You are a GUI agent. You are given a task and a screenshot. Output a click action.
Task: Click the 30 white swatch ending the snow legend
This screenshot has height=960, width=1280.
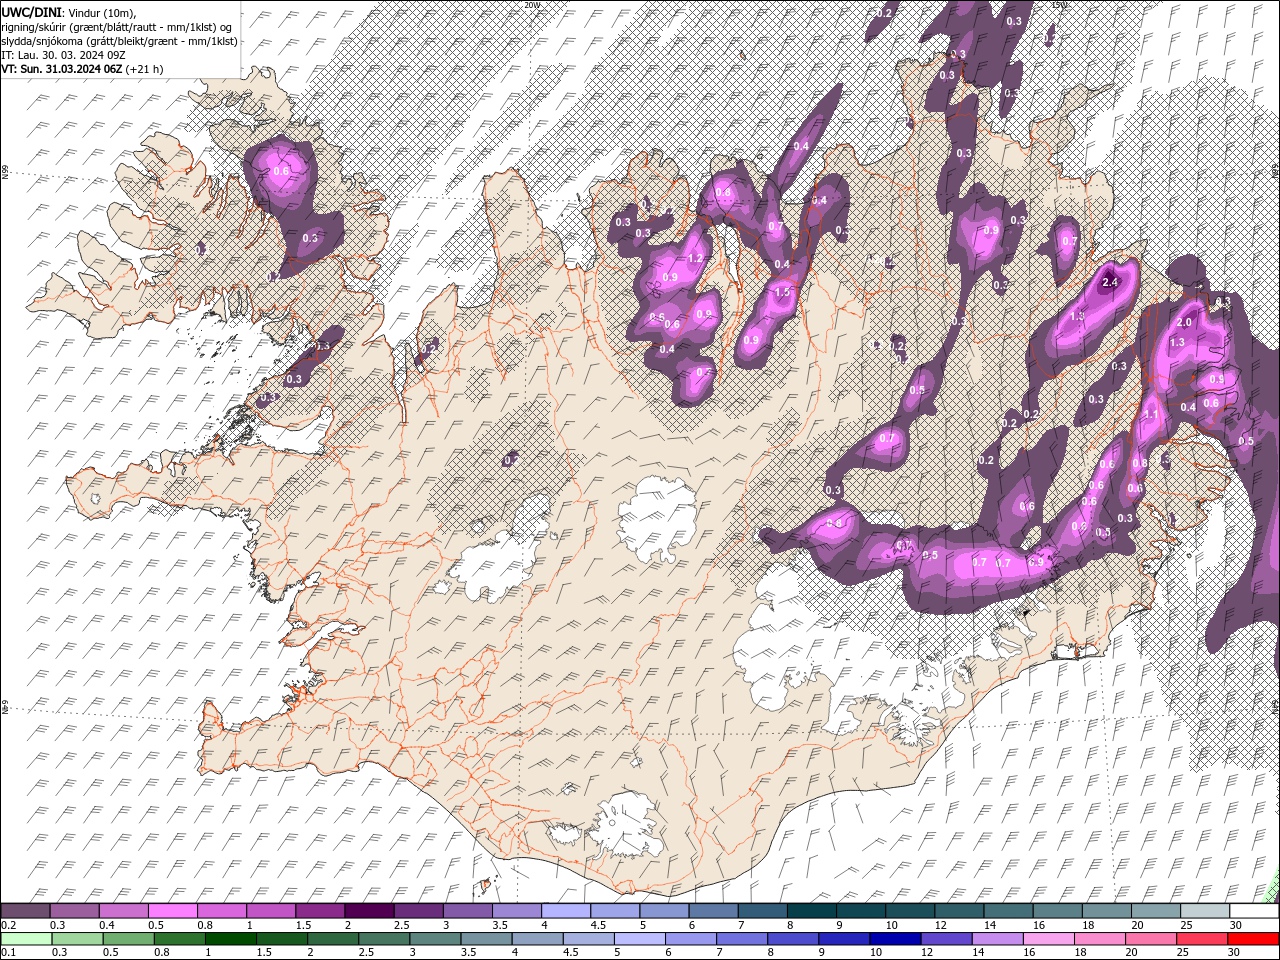(x=1254, y=911)
